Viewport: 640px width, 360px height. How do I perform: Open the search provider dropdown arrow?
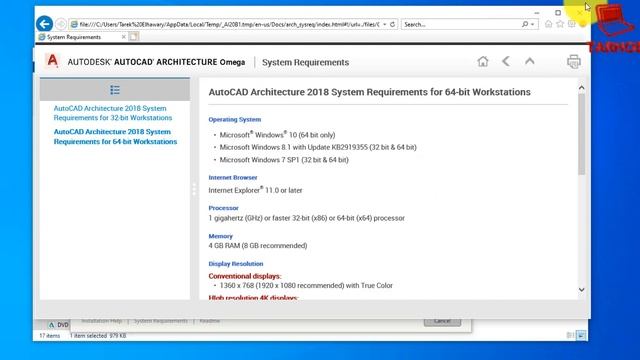tap(532, 24)
